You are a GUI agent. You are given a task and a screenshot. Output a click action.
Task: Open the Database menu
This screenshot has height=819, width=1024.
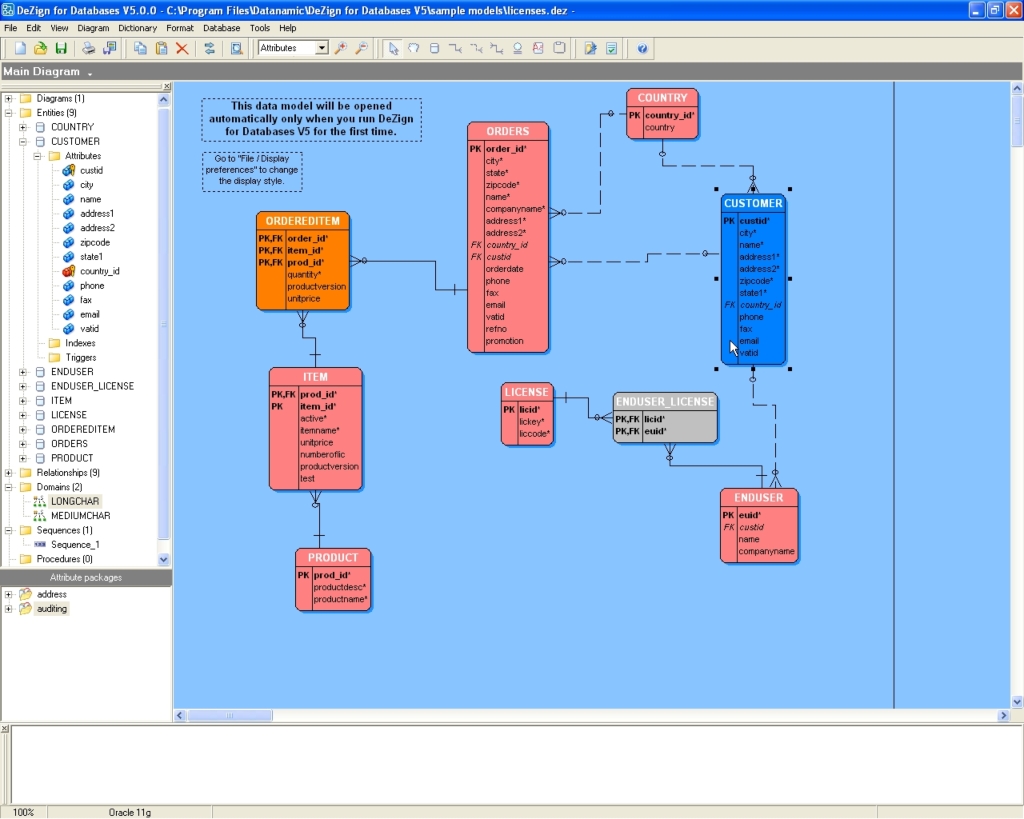pos(221,28)
